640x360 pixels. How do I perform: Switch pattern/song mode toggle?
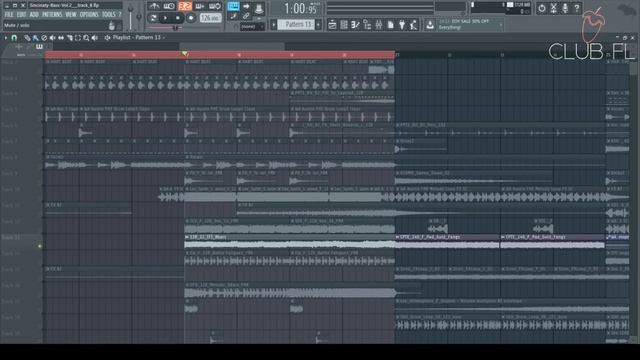pos(153,18)
